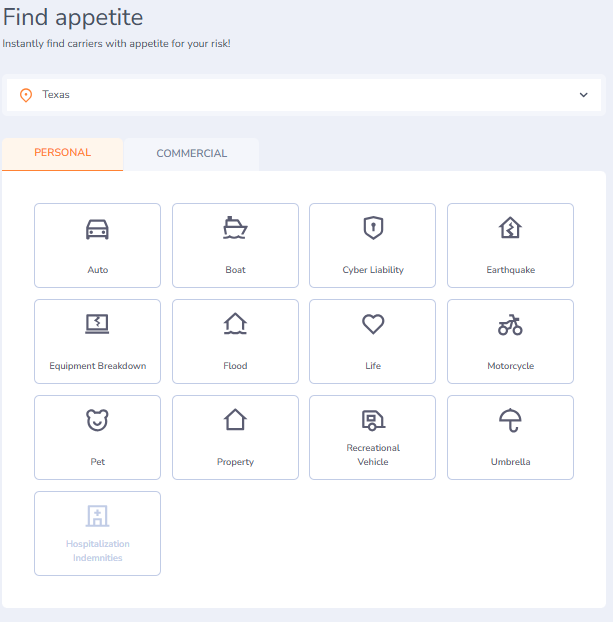Viewport: 613px width, 622px height.
Task: Click the Flood house icon
Action: click(235, 324)
